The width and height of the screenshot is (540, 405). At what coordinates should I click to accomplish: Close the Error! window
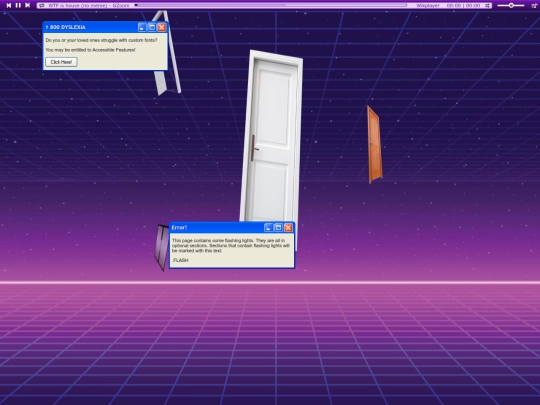point(288,228)
